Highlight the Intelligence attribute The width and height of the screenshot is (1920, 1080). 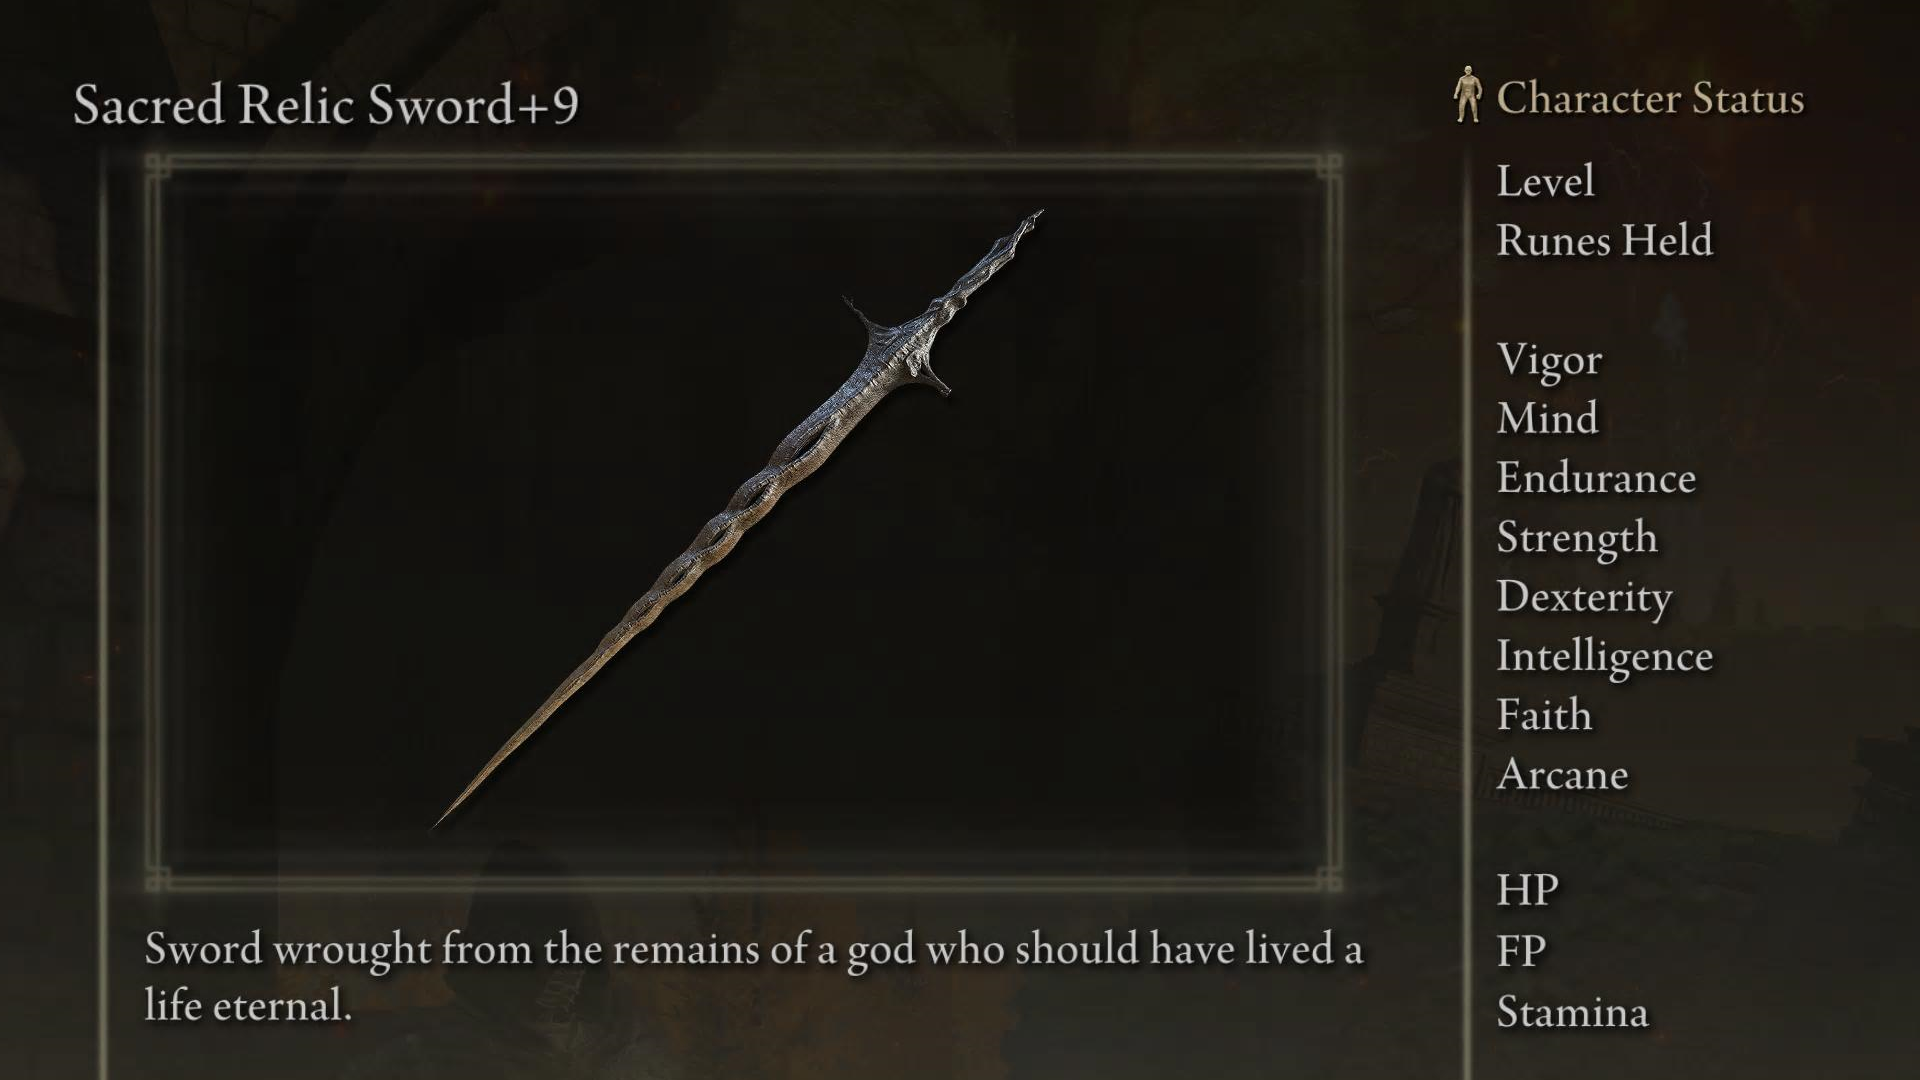tap(1604, 657)
